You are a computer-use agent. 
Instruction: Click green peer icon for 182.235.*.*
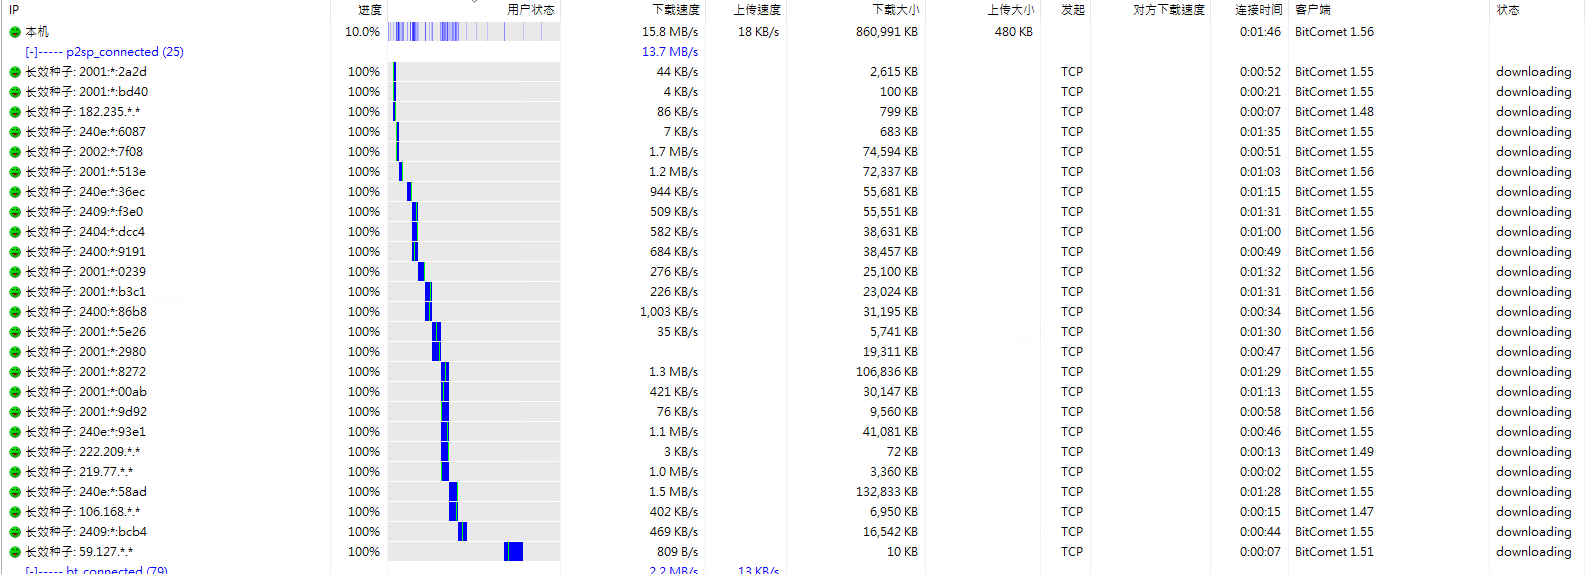pyautogui.click(x=15, y=112)
